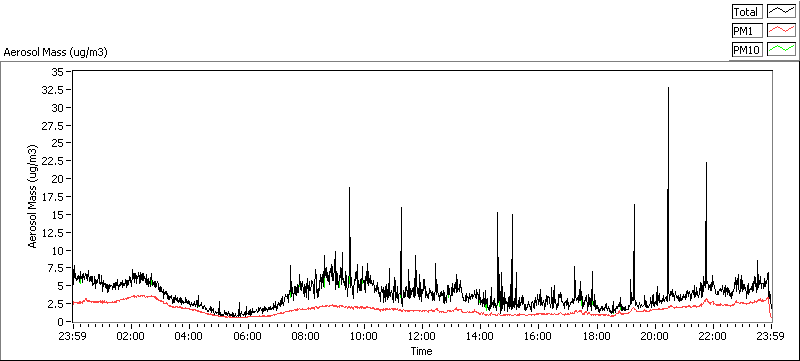The image size is (800, 361).
Task: Click the spike peak near 09:30 at 18.5
Action: tap(349, 188)
